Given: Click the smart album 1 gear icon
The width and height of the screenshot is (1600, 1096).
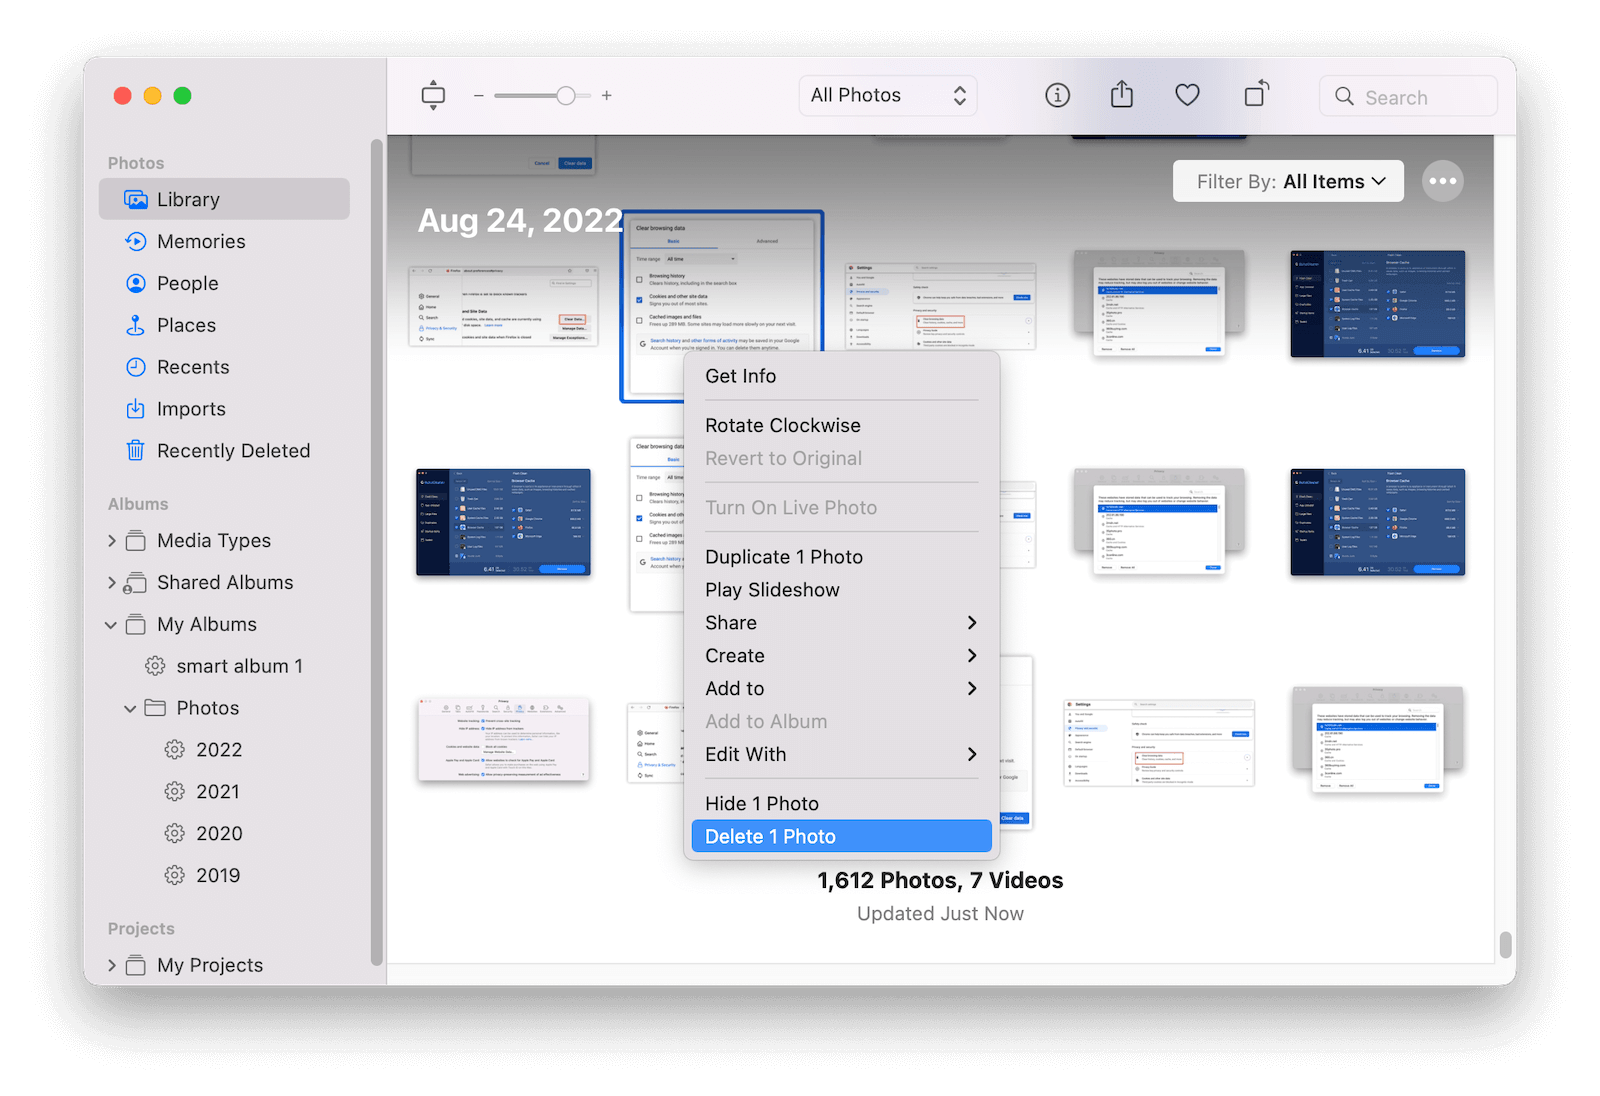Looking at the screenshot, I should 155,666.
